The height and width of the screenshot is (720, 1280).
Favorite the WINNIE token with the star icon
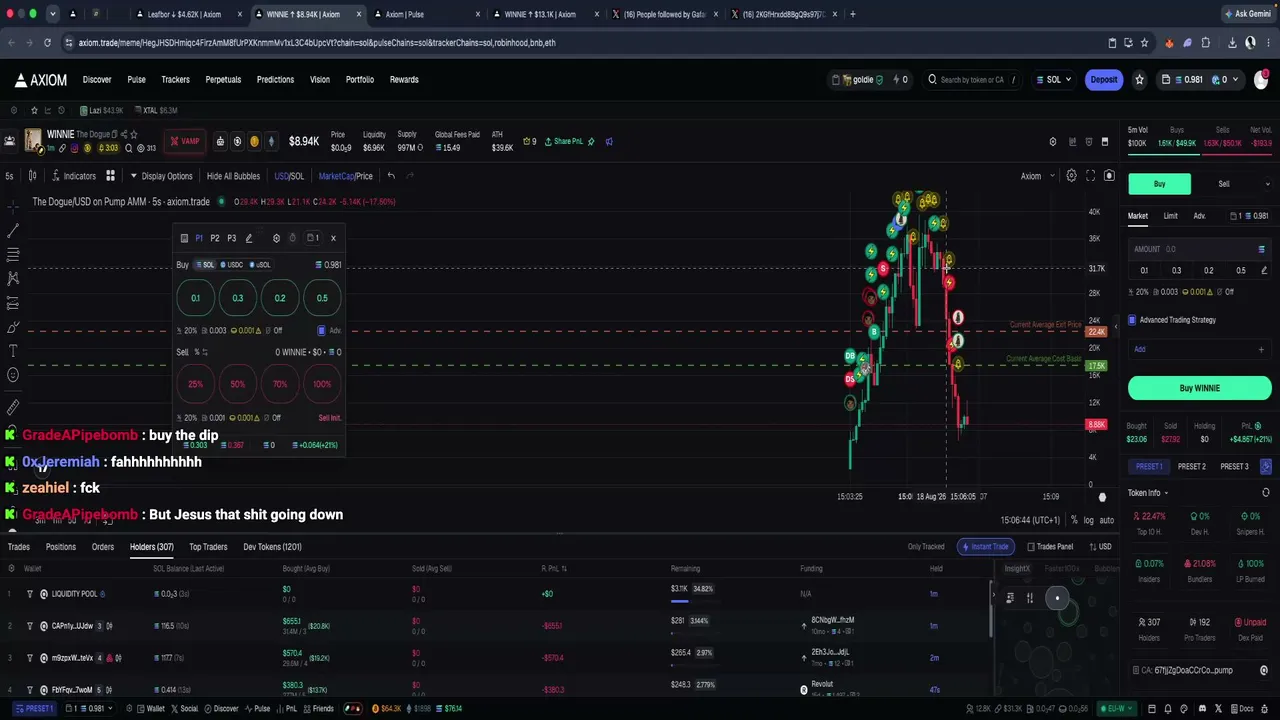(134, 134)
